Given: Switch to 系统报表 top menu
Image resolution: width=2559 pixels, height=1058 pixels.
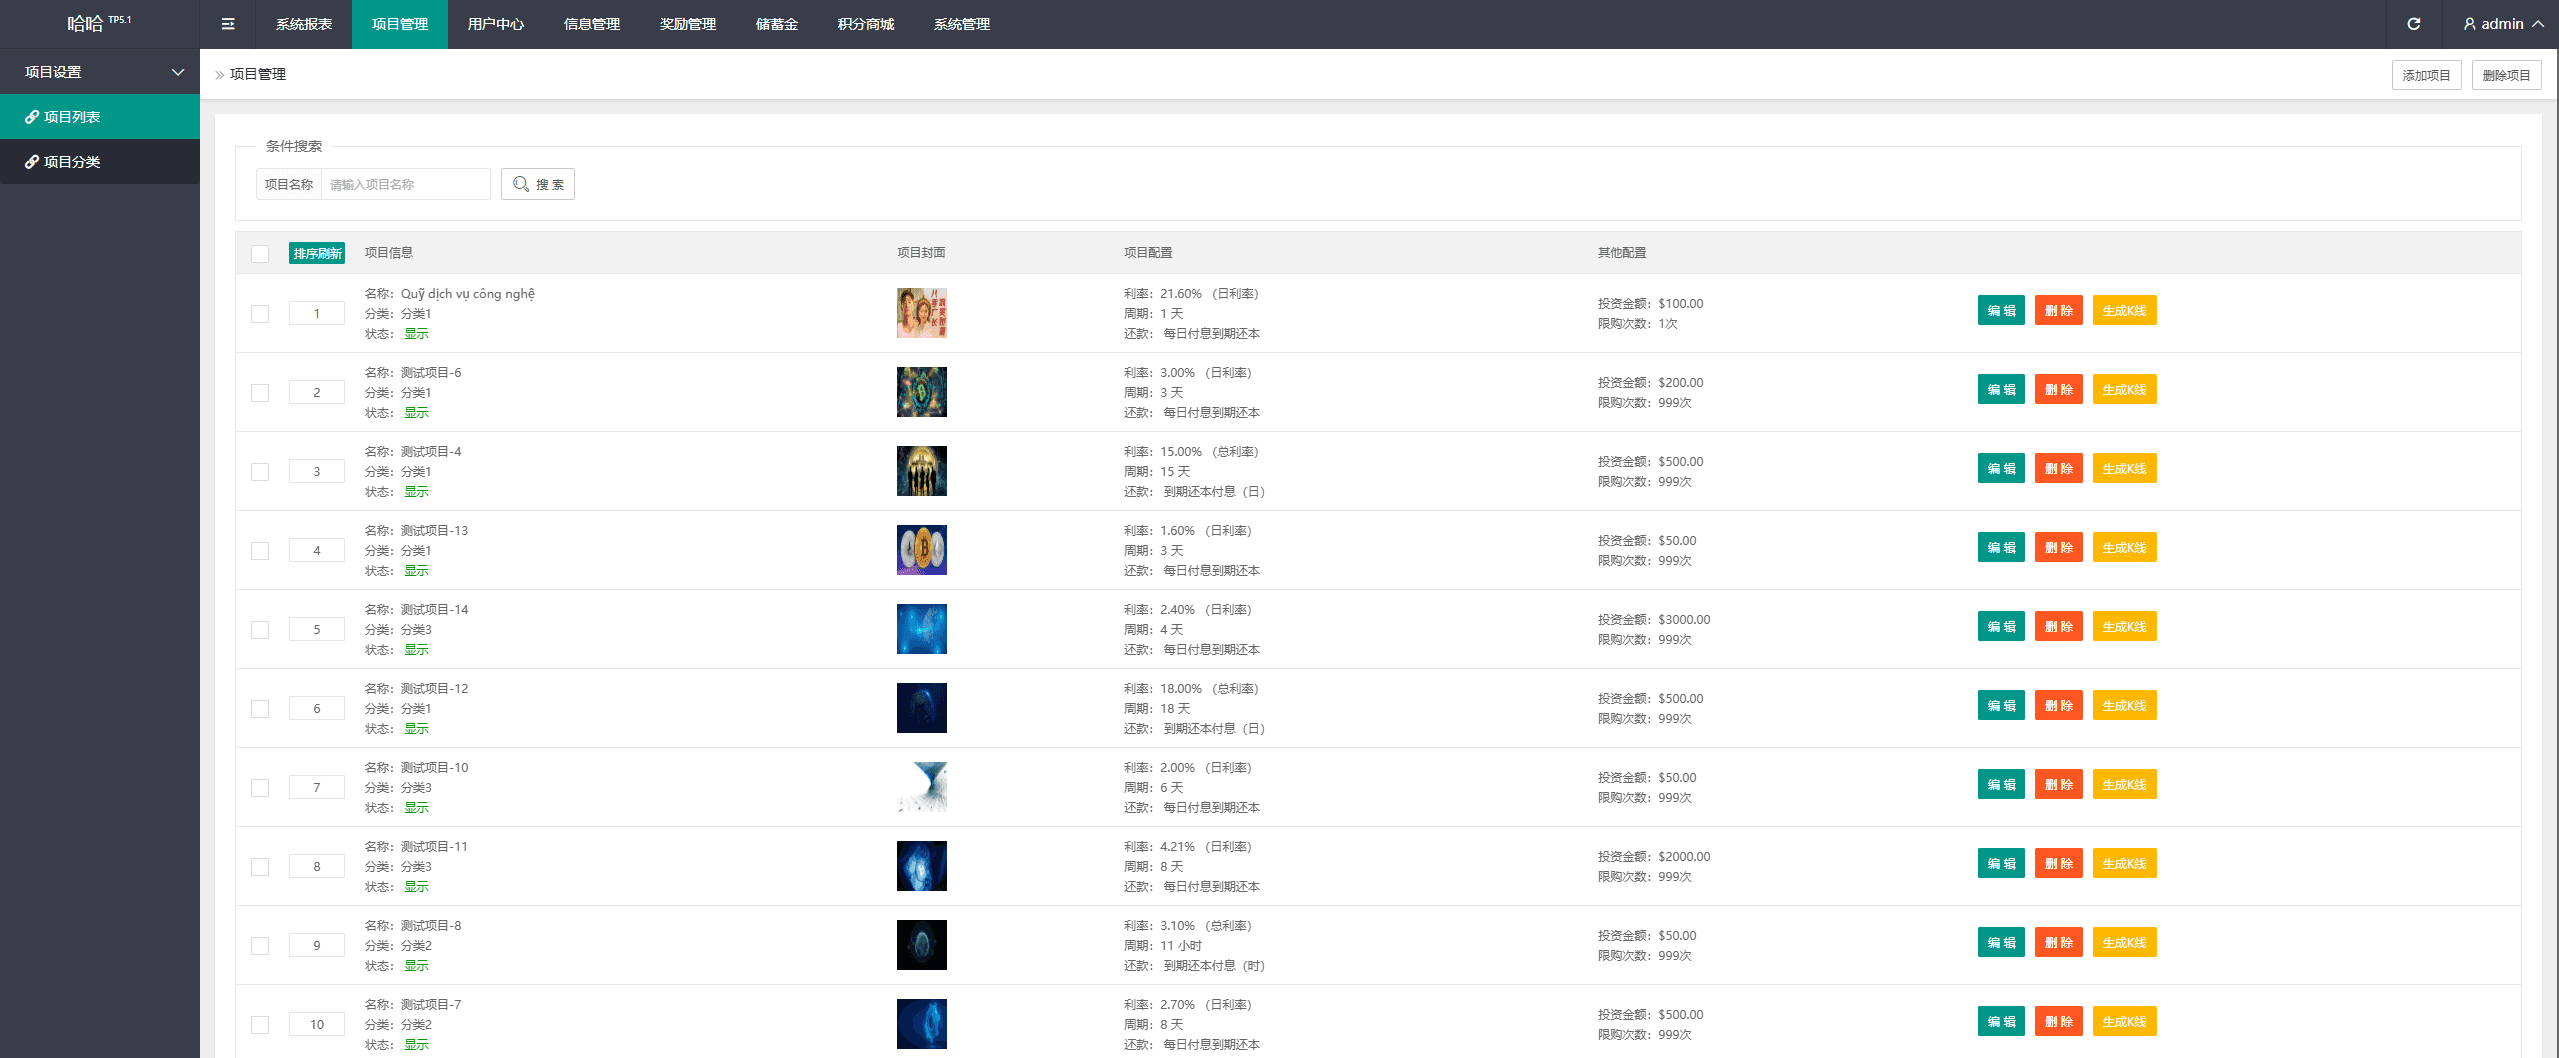Looking at the screenshot, I should click(x=304, y=24).
